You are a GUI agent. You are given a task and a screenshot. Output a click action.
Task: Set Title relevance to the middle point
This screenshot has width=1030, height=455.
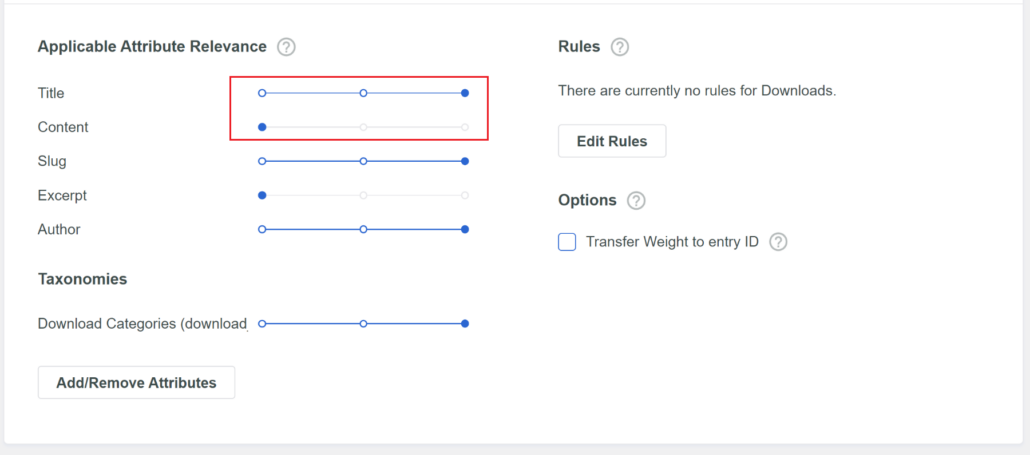tap(363, 93)
